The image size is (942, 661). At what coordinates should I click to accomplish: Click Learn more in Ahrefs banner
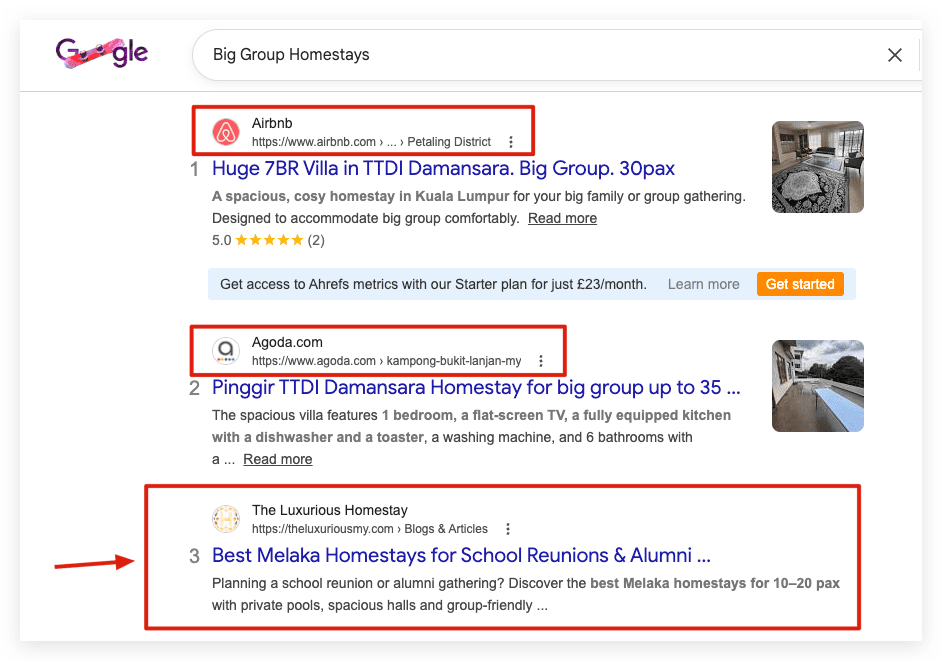click(703, 284)
